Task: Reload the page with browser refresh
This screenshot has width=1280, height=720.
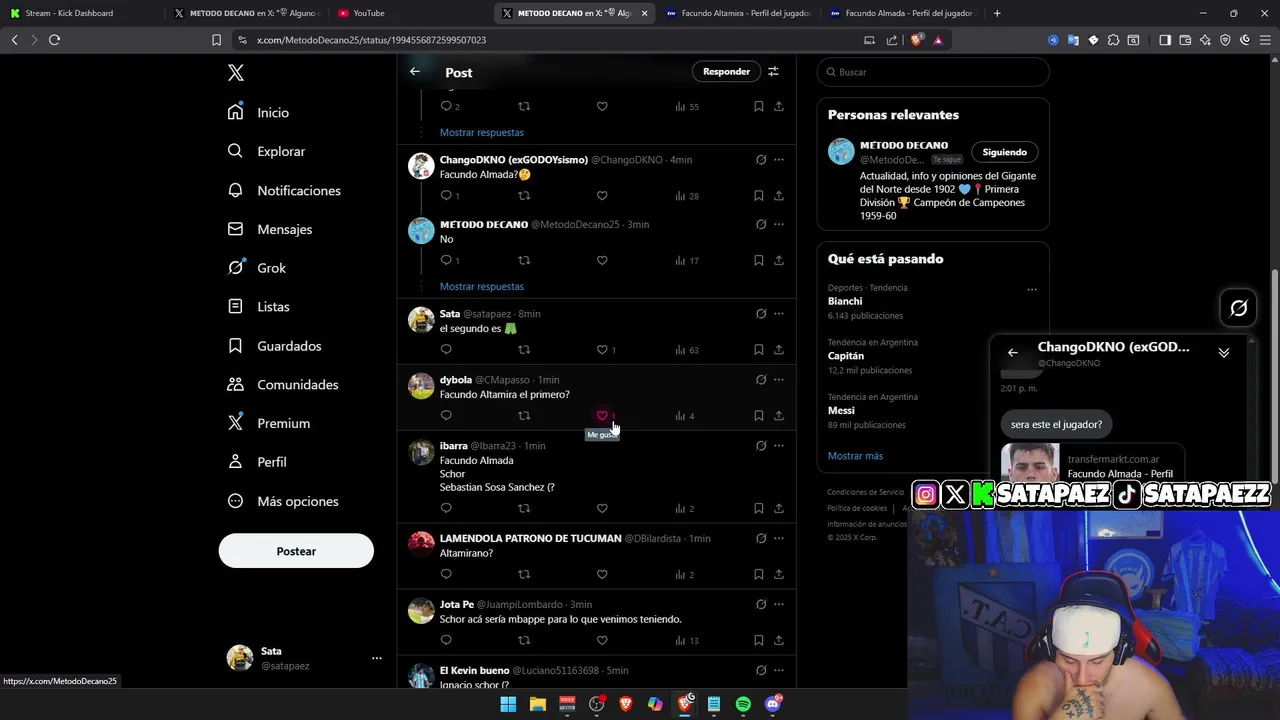Action: [x=54, y=40]
